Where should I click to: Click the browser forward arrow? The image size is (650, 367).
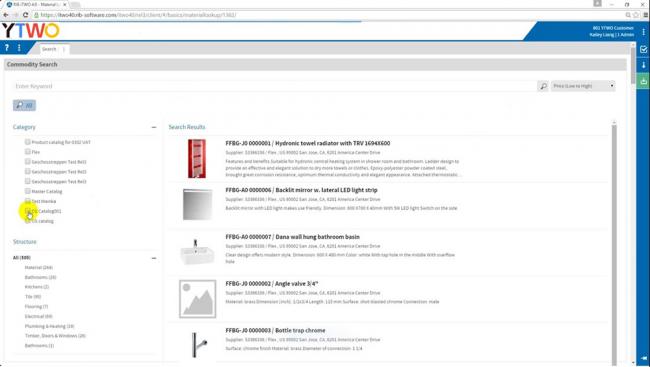click(x=16, y=15)
